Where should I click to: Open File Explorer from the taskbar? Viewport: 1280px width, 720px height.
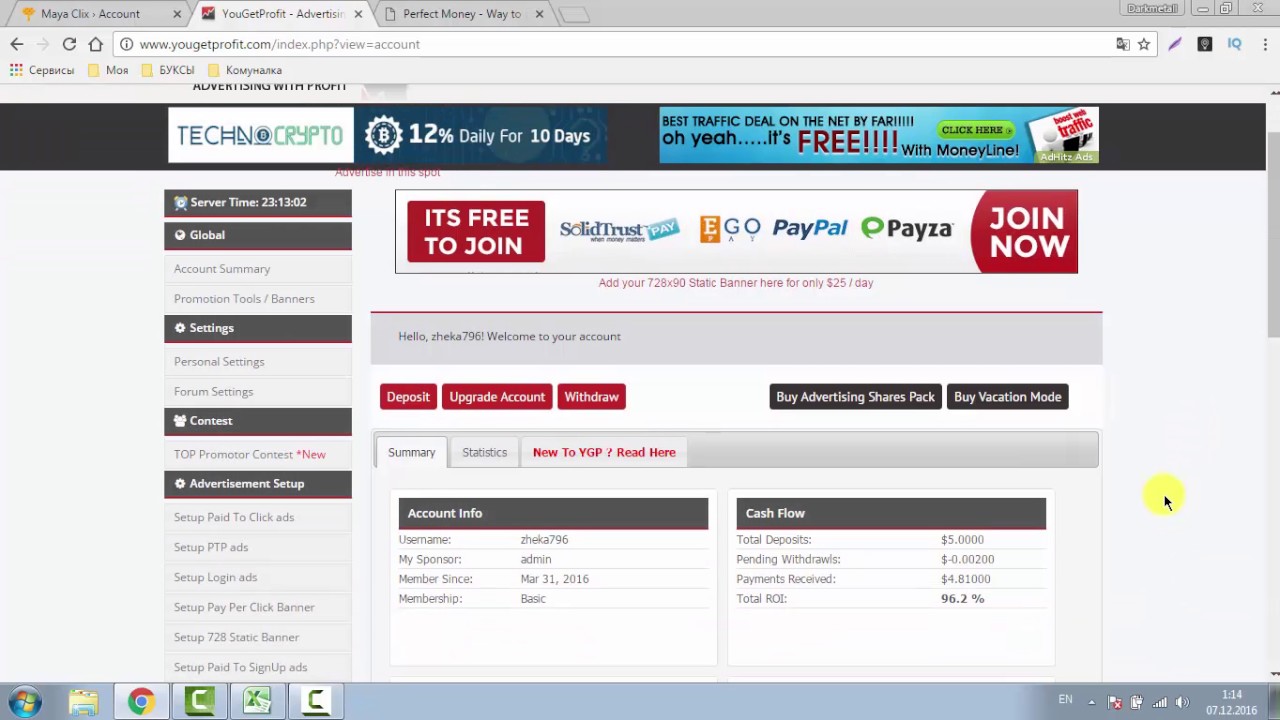pyautogui.click(x=83, y=702)
